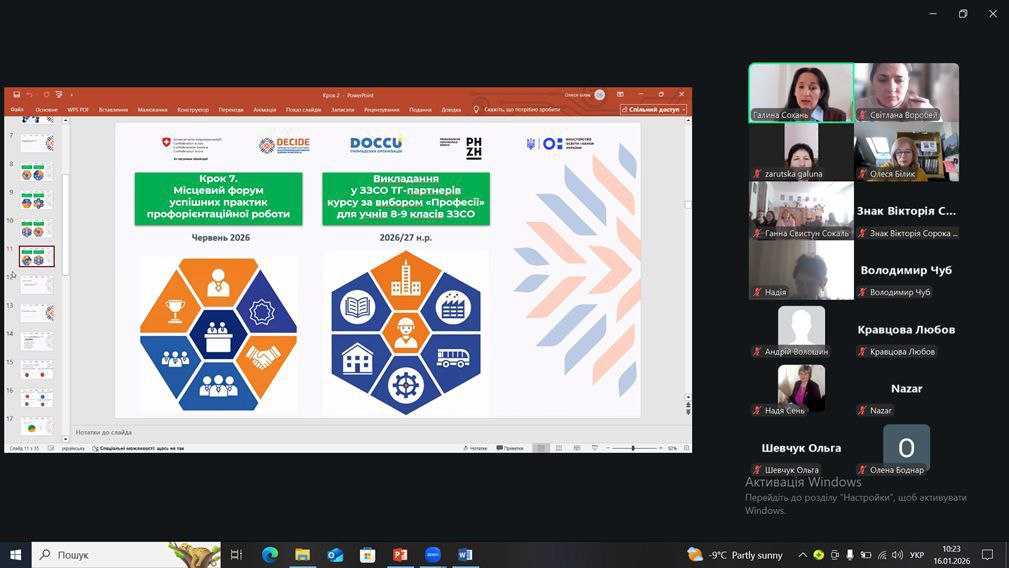Open File Explorer from the taskbar
The width and height of the screenshot is (1009, 568).
pos(302,555)
